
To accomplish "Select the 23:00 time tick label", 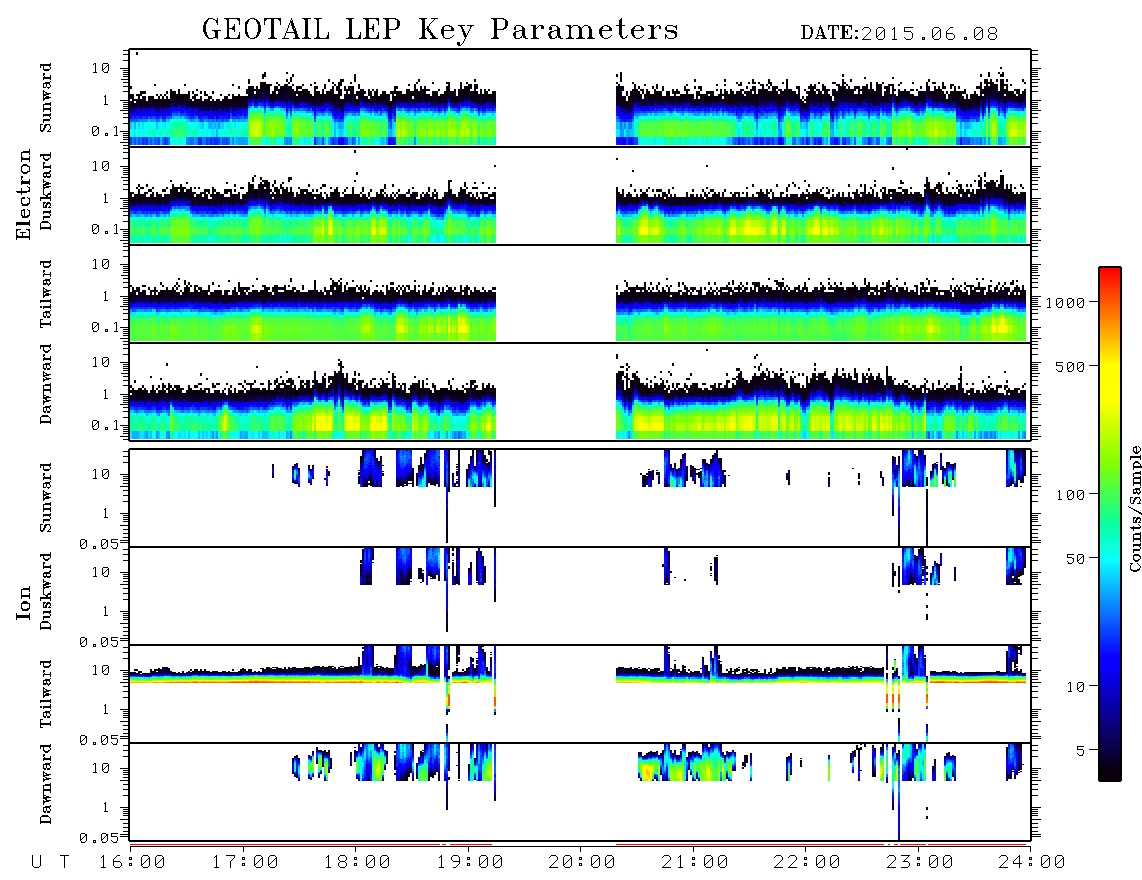I will [920, 863].
